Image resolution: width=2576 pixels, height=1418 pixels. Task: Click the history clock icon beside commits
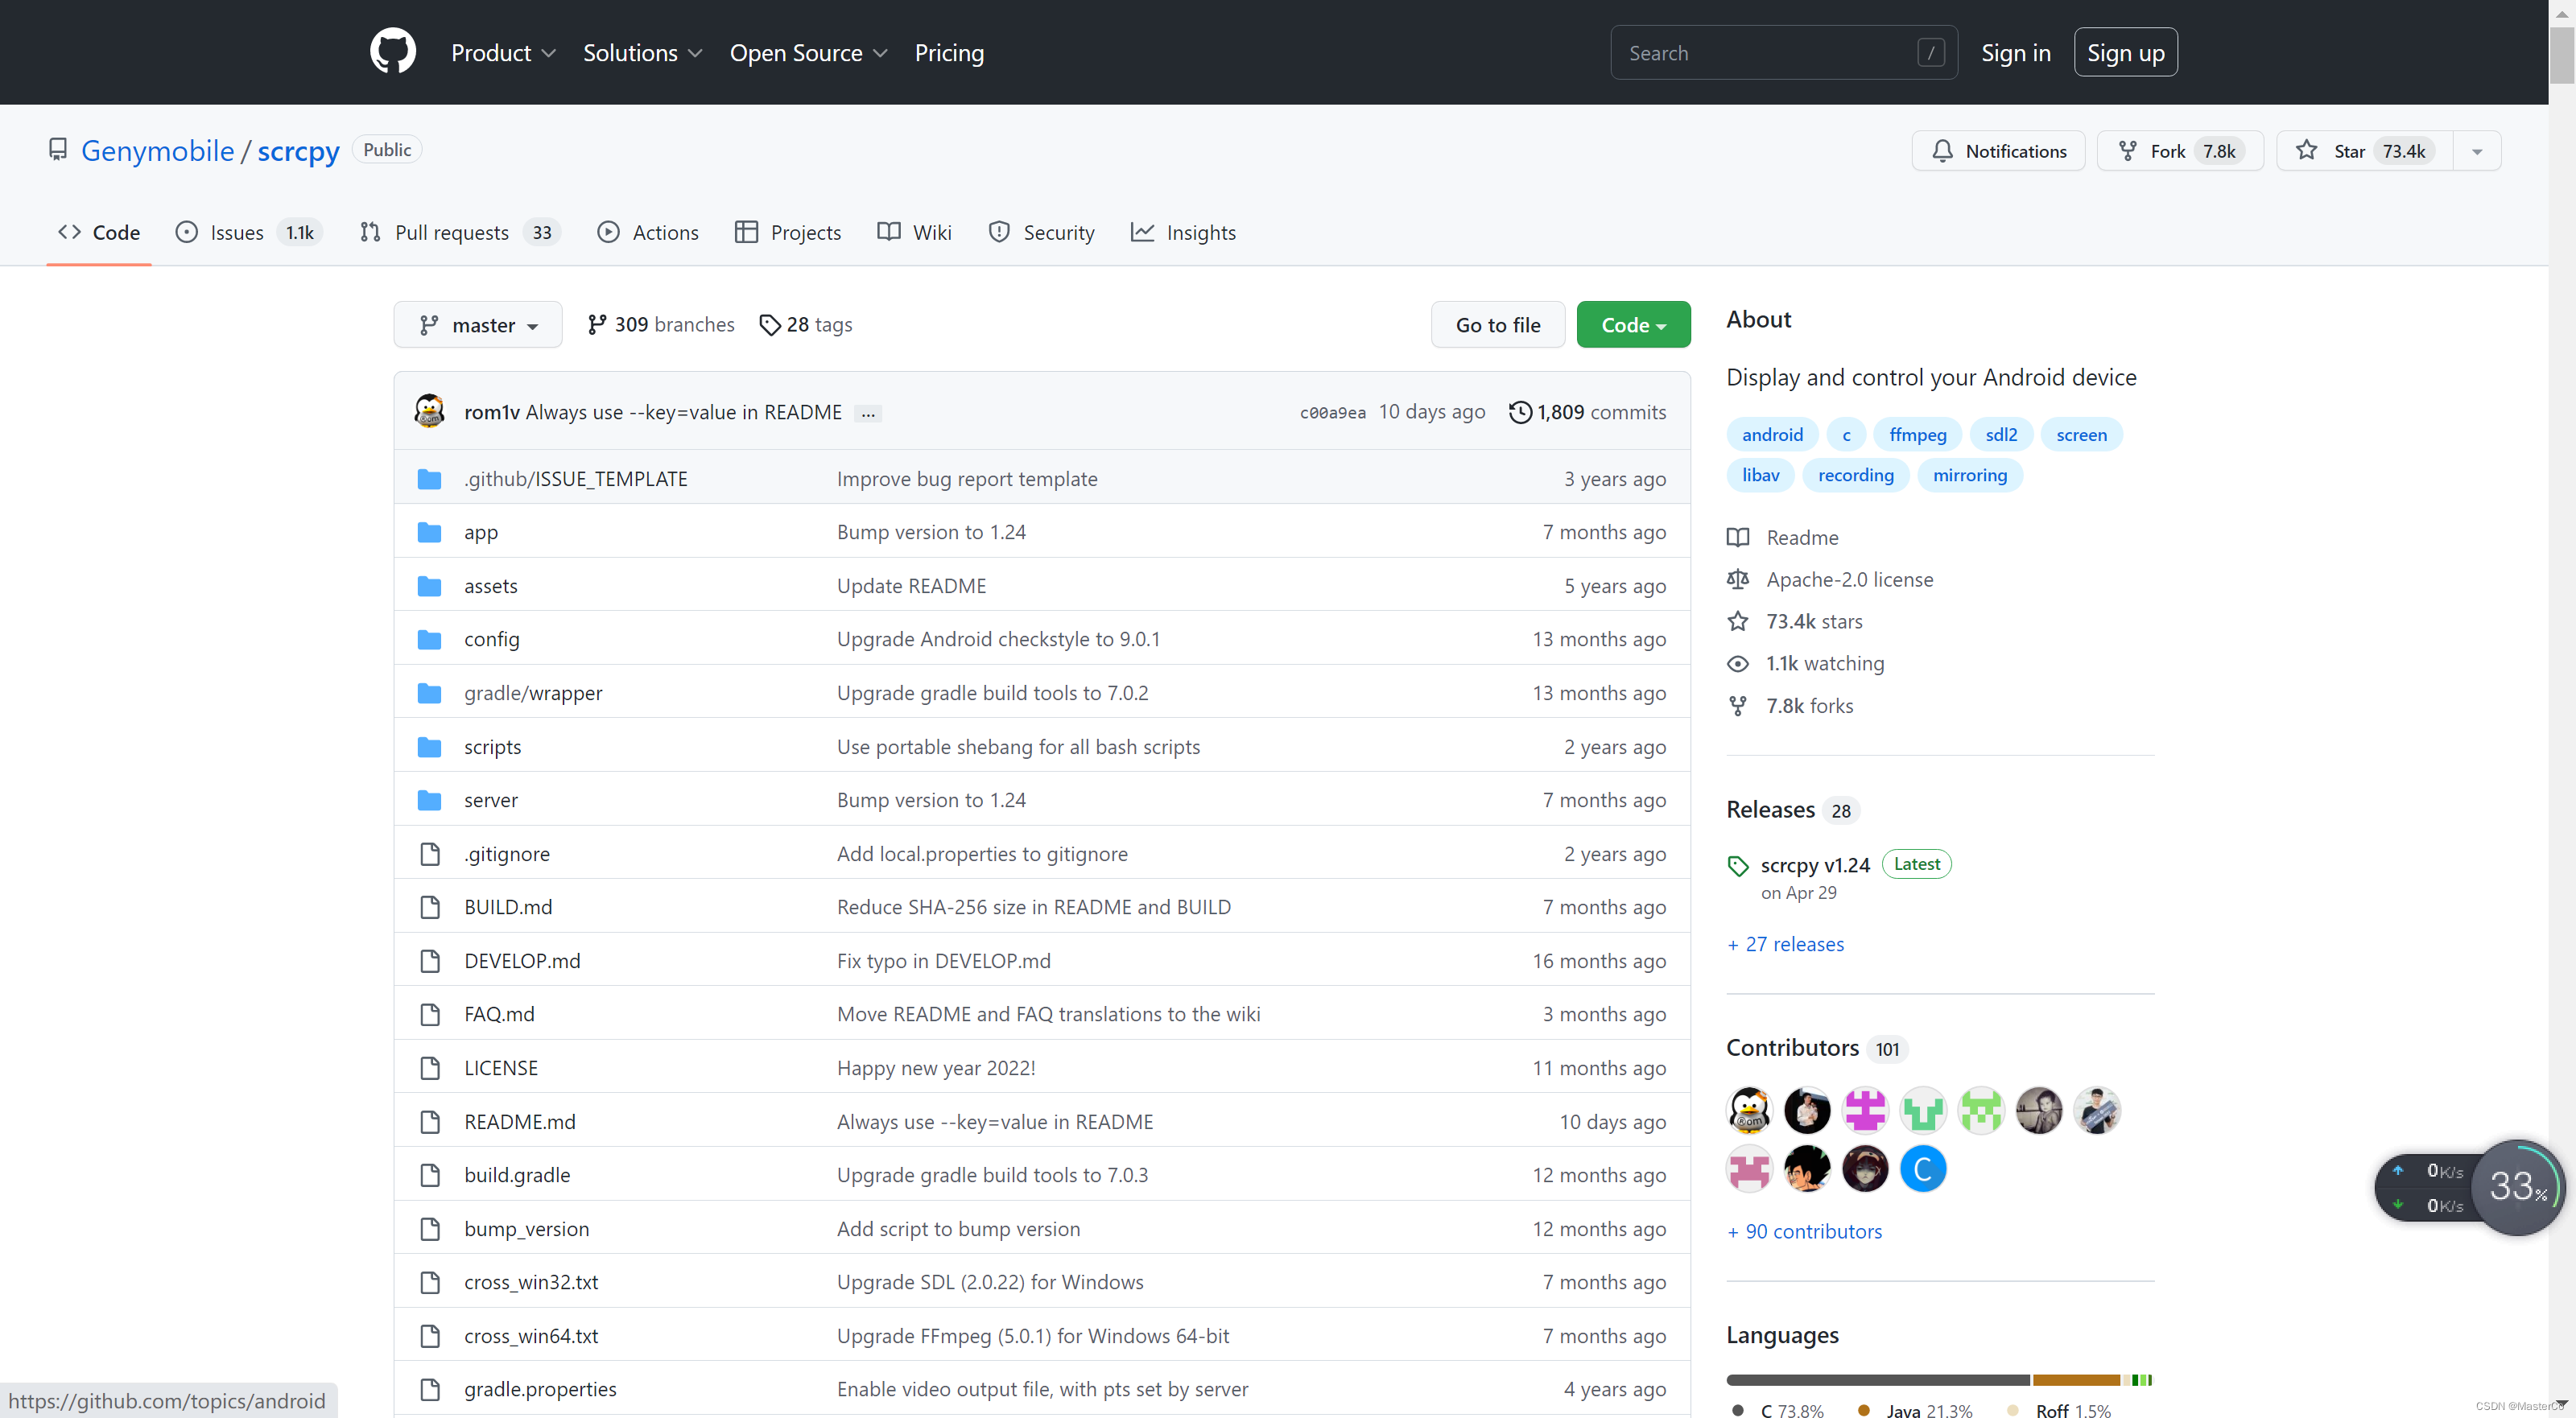coord(1520,412)
